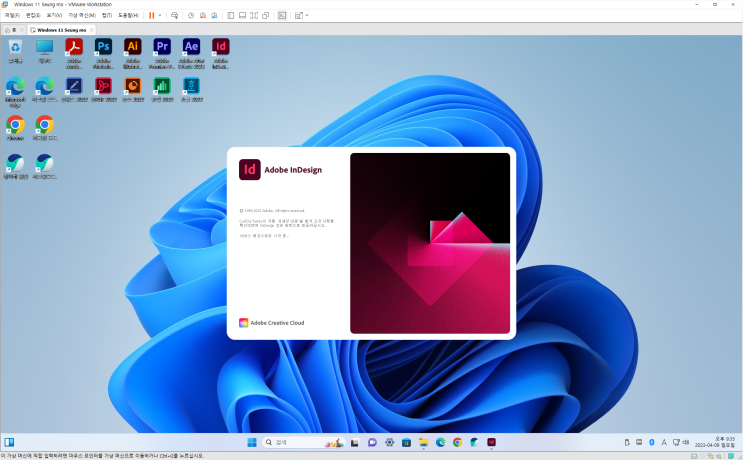
Task: Select the blue Hangul 2022 shortcut
Action: pos(191,90)
